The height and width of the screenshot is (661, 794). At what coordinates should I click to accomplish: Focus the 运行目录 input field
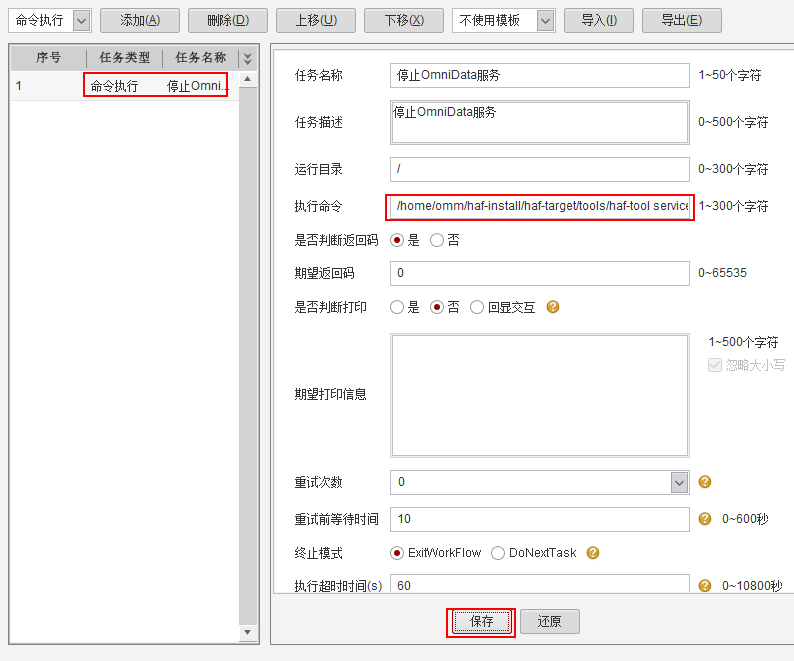[x=540, y=169]
